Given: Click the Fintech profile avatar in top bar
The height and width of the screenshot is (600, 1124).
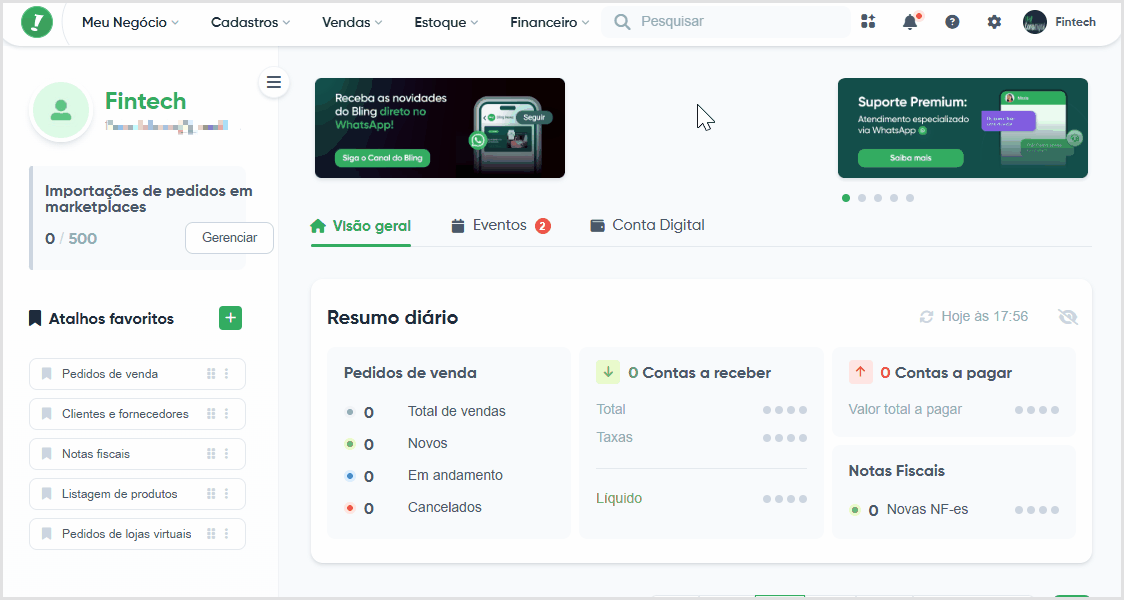Looking at the screenshot, I should point(1034,22).
